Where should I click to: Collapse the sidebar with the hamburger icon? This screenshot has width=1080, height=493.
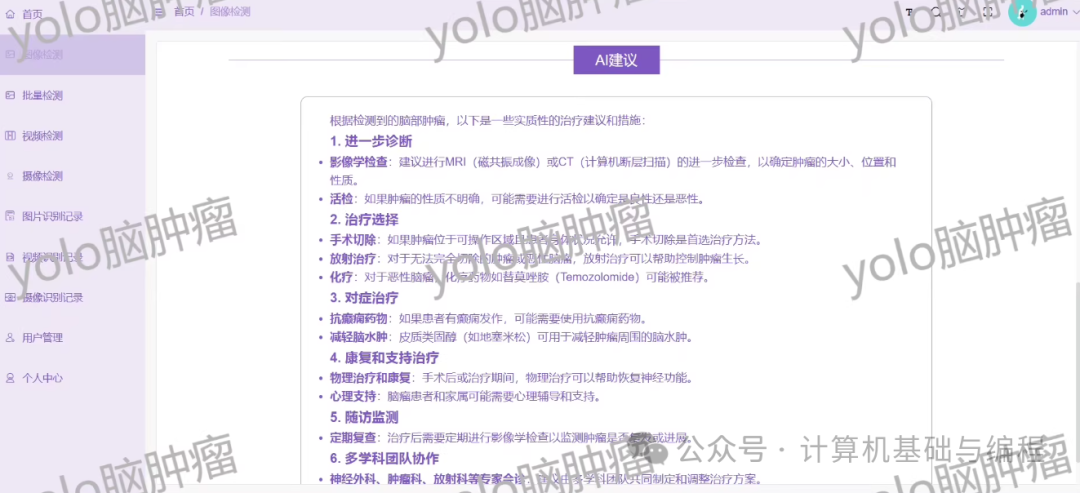(160, 12)
